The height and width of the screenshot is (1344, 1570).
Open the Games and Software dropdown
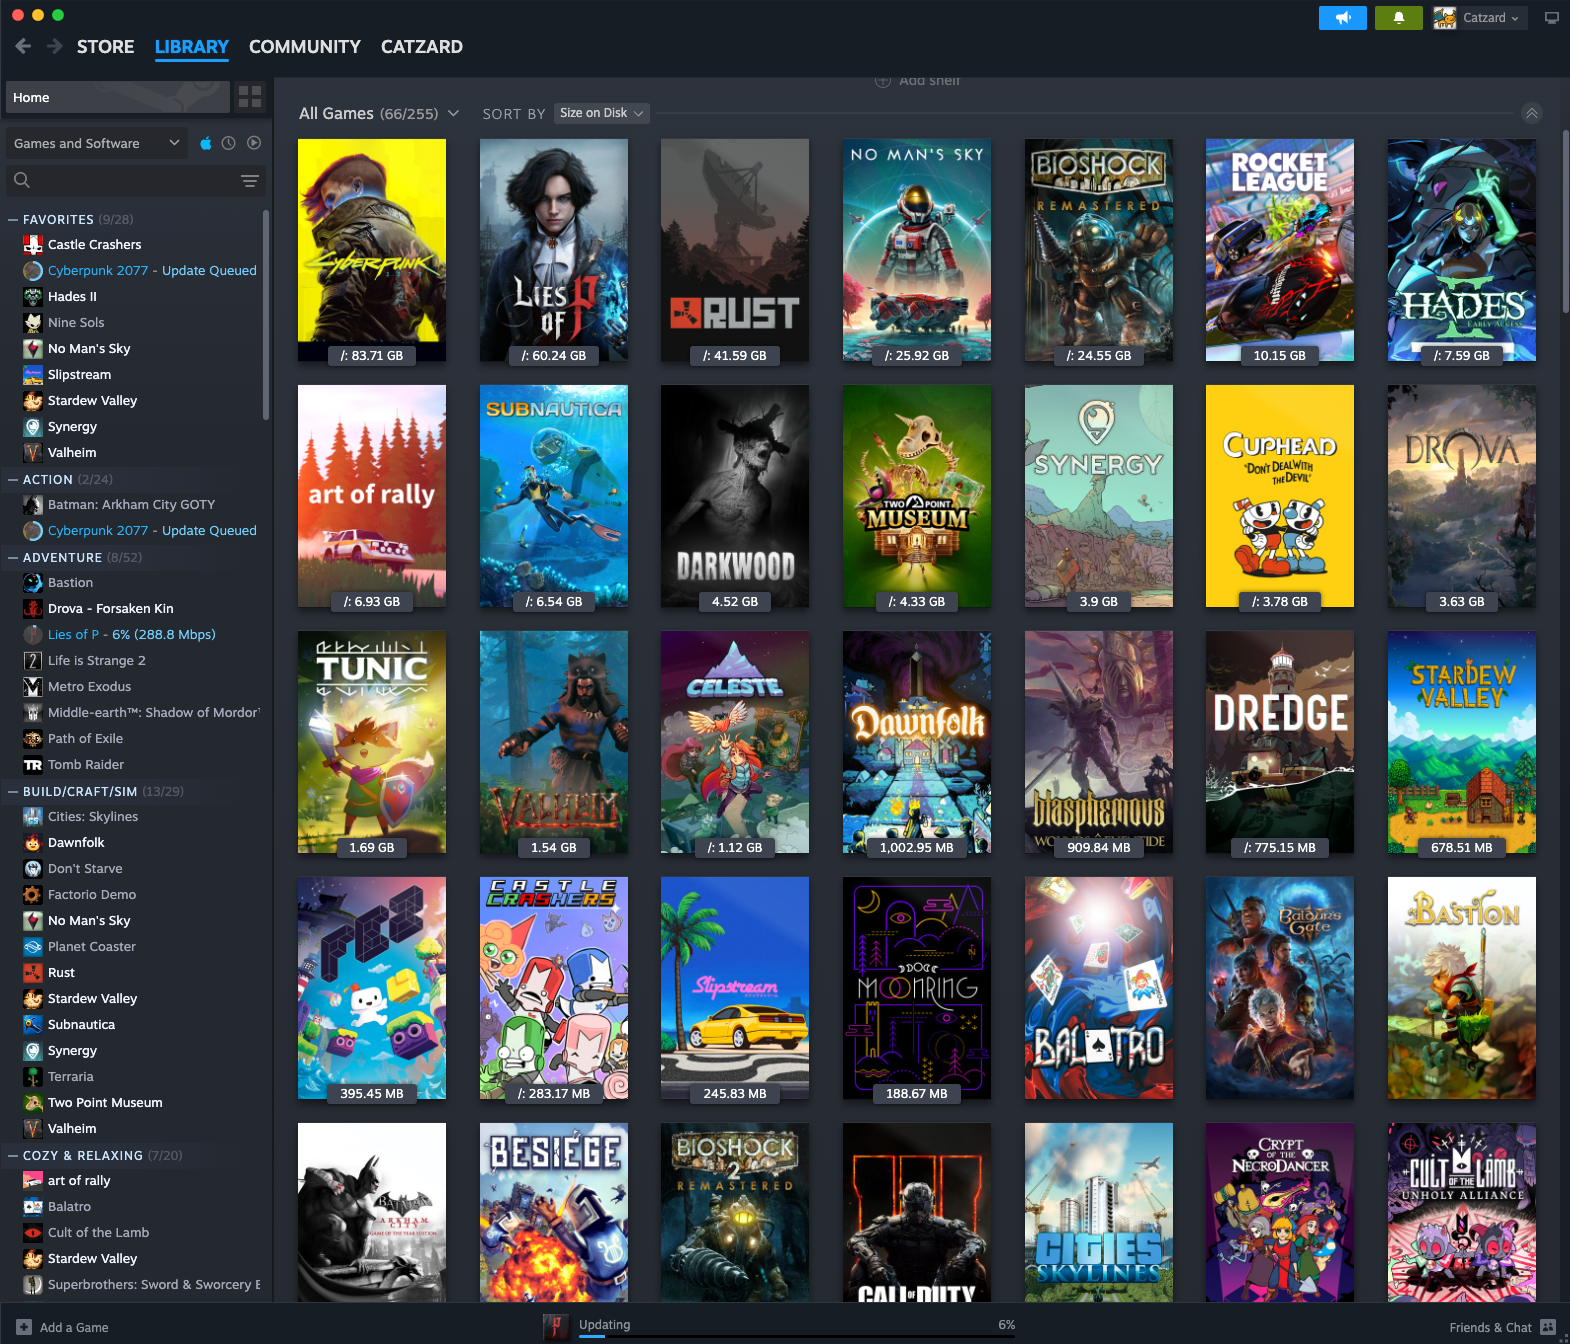point(96,143)
